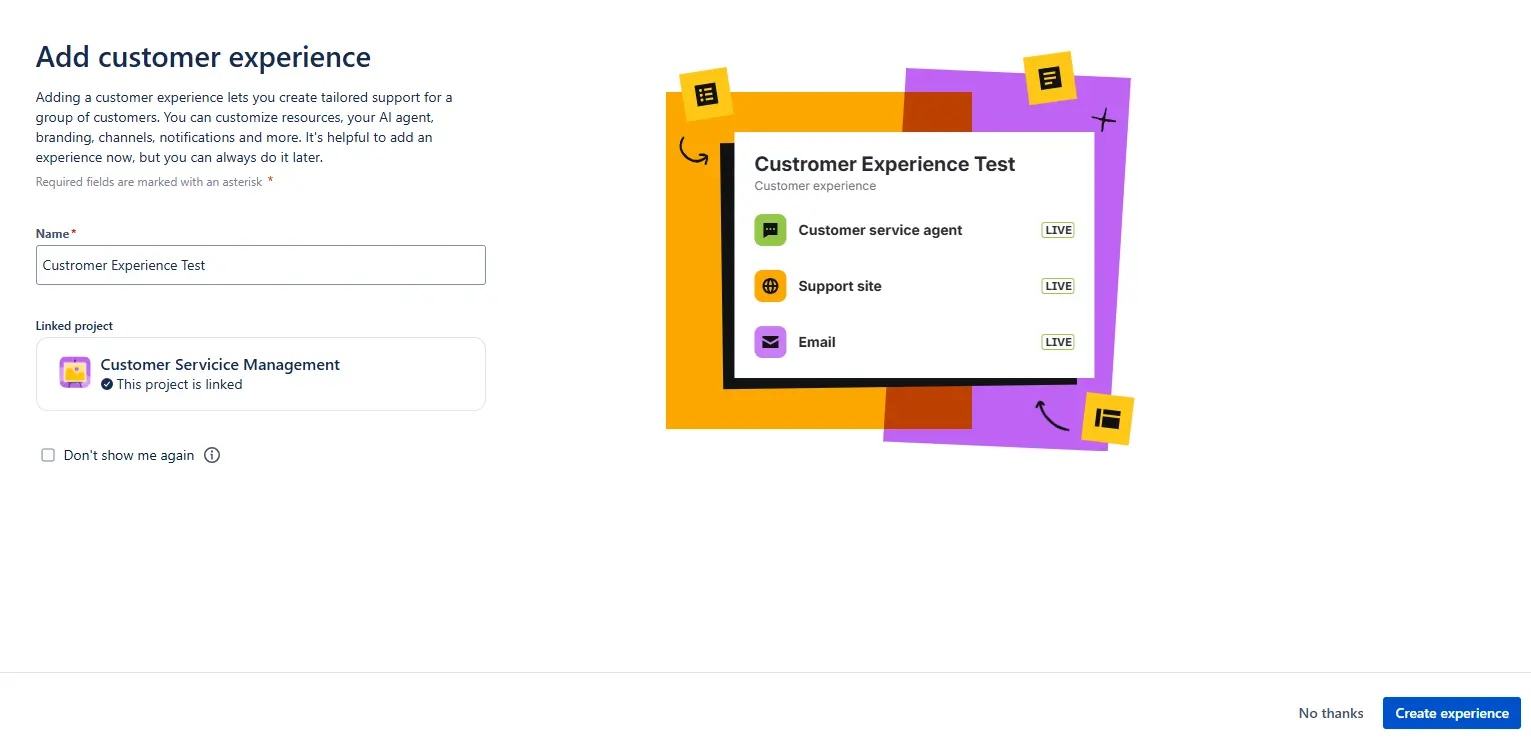Screen dimensions: 1531x743
Task: Click the yellow checklist sticky note icon
Action: pyautogui.click(x=706, y=95)
